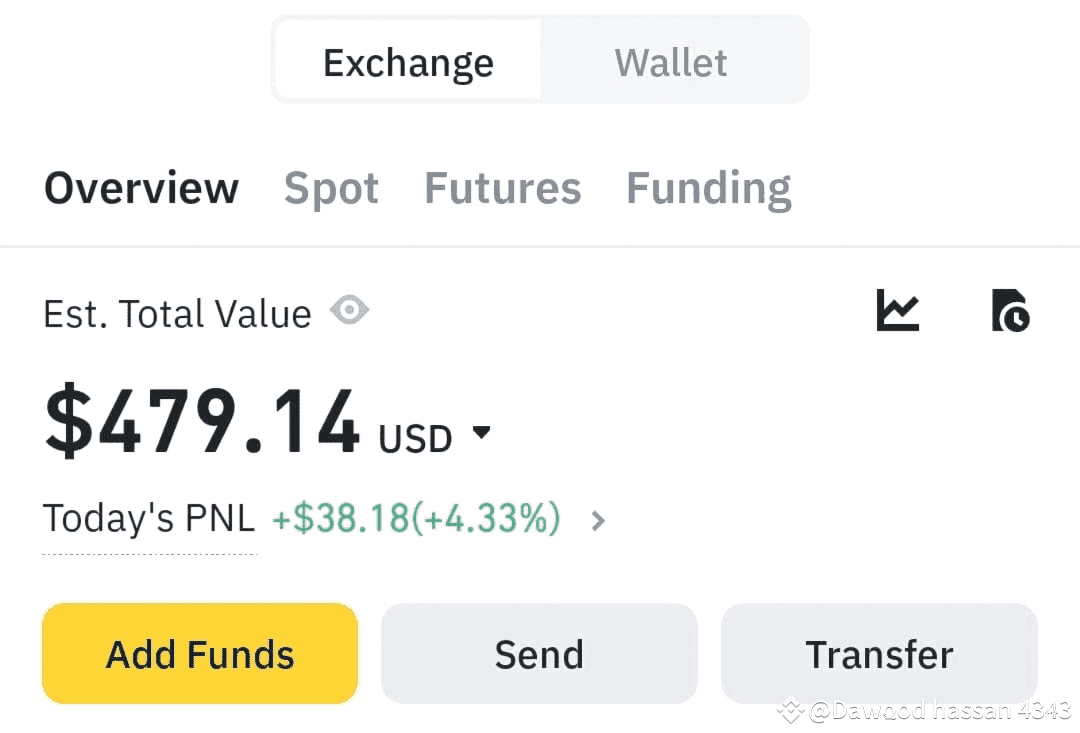The width and height of the screenshot is (1080, 733).
Task: Switch to the Wallet toggle option
Action: [671, 63]
